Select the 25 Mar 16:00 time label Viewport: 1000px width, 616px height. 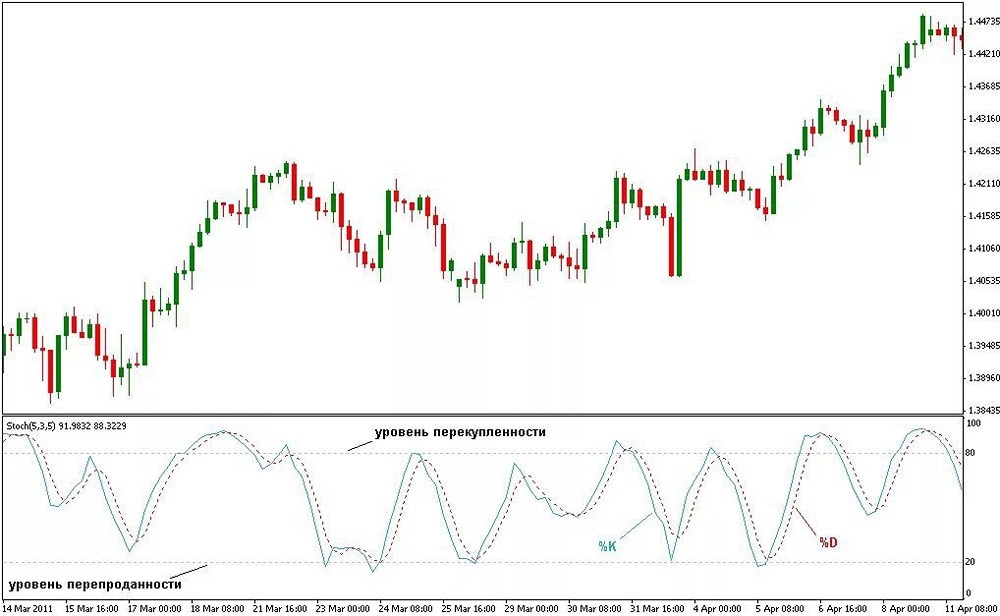click(x=469, y=609)
